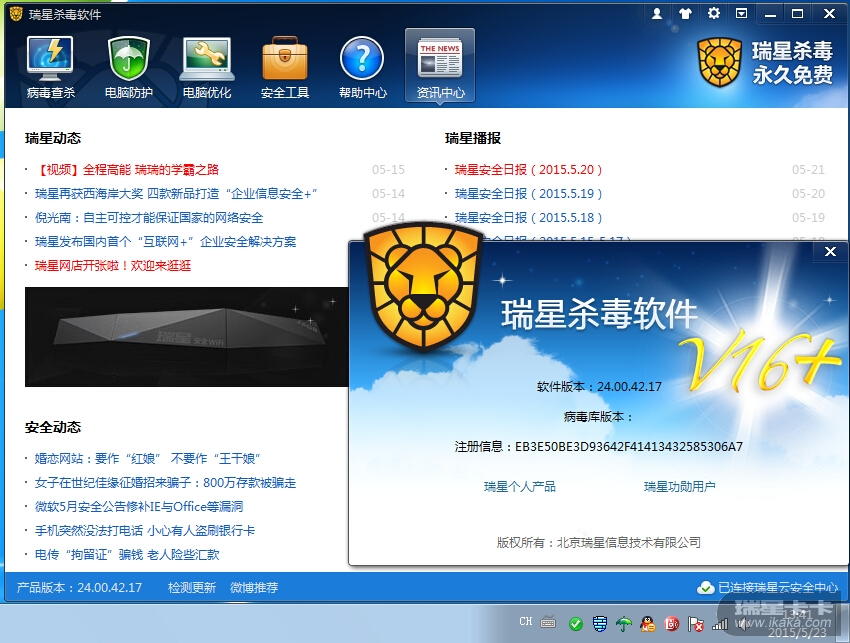Open article 瑞星发布国内首个互联网+企业安全解决方案

(165, 241)
